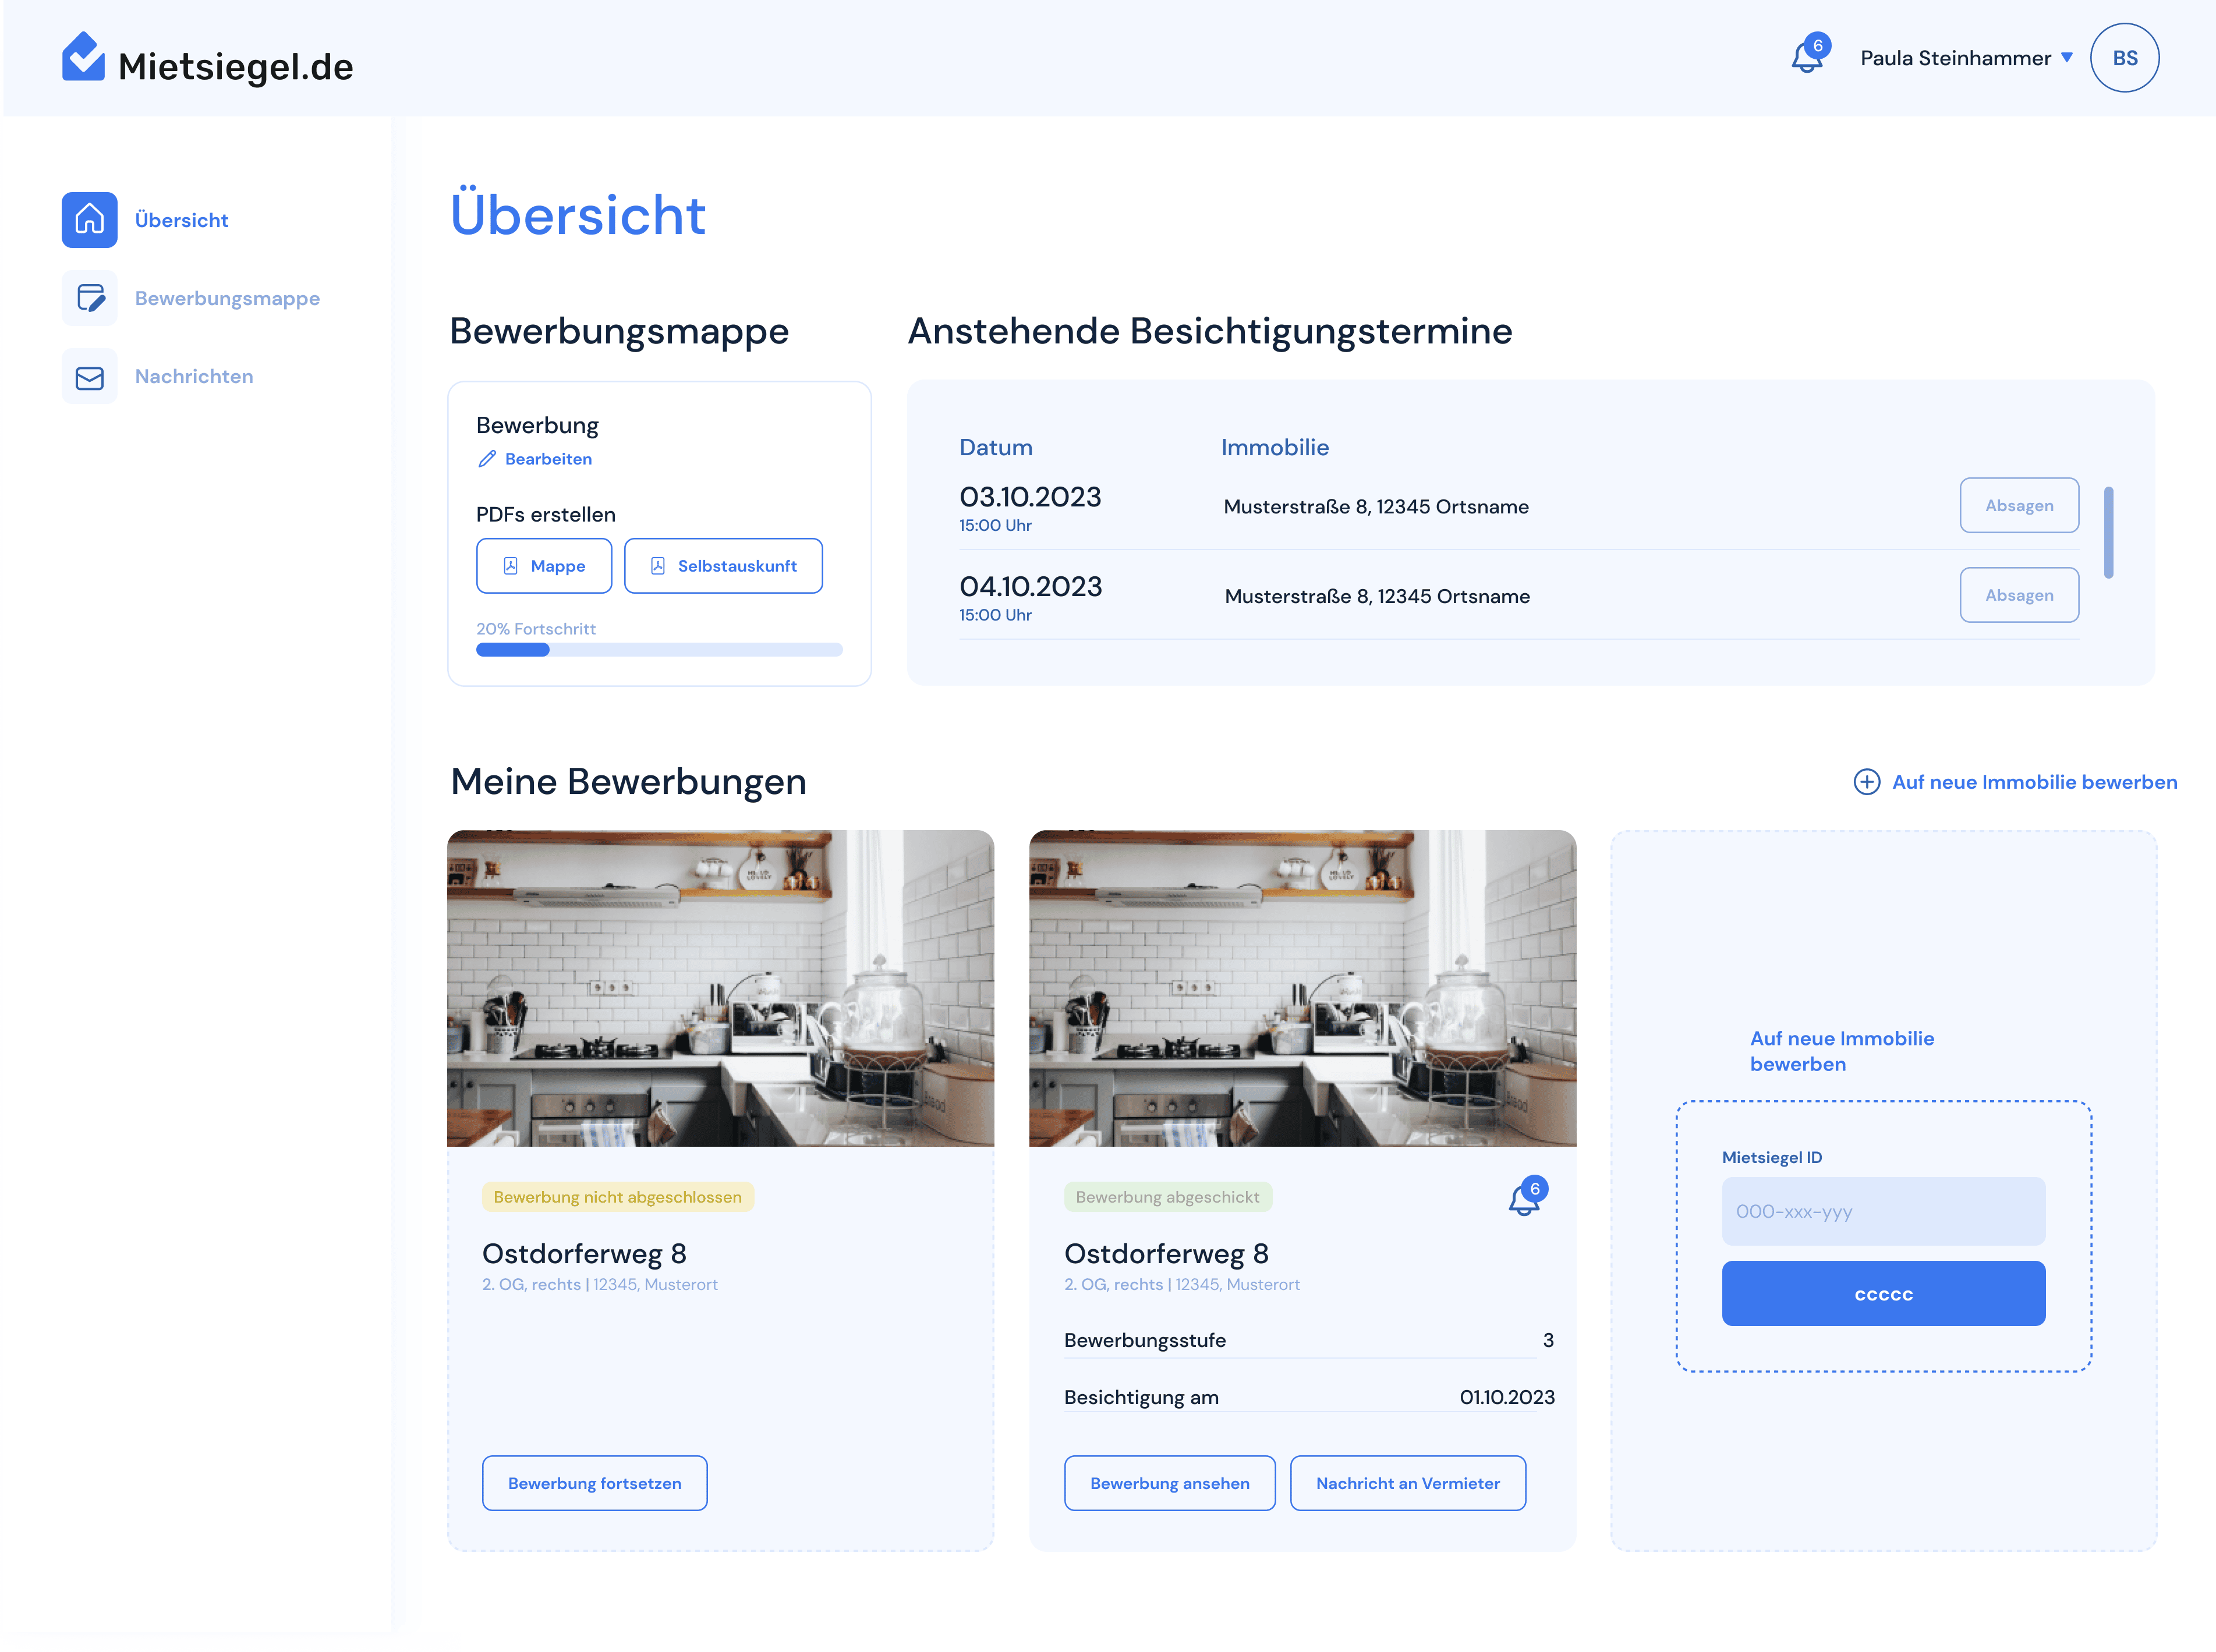The height and width of the screenshot is (1652, 2216).
Task: Select Nachrichten in sidebar menu
Action: tap(194, 377)
